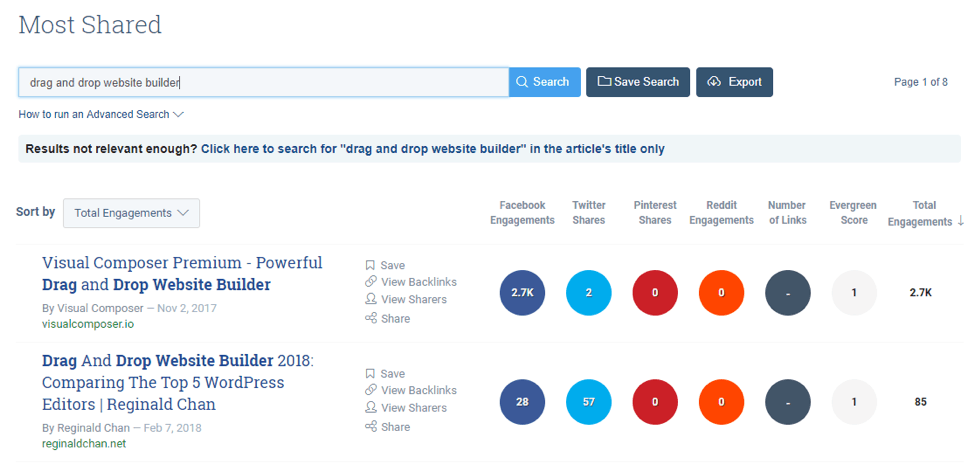Click the Share icon for Visual Composer article
This screenshot has height=465, width=975.
coord(370,319)
